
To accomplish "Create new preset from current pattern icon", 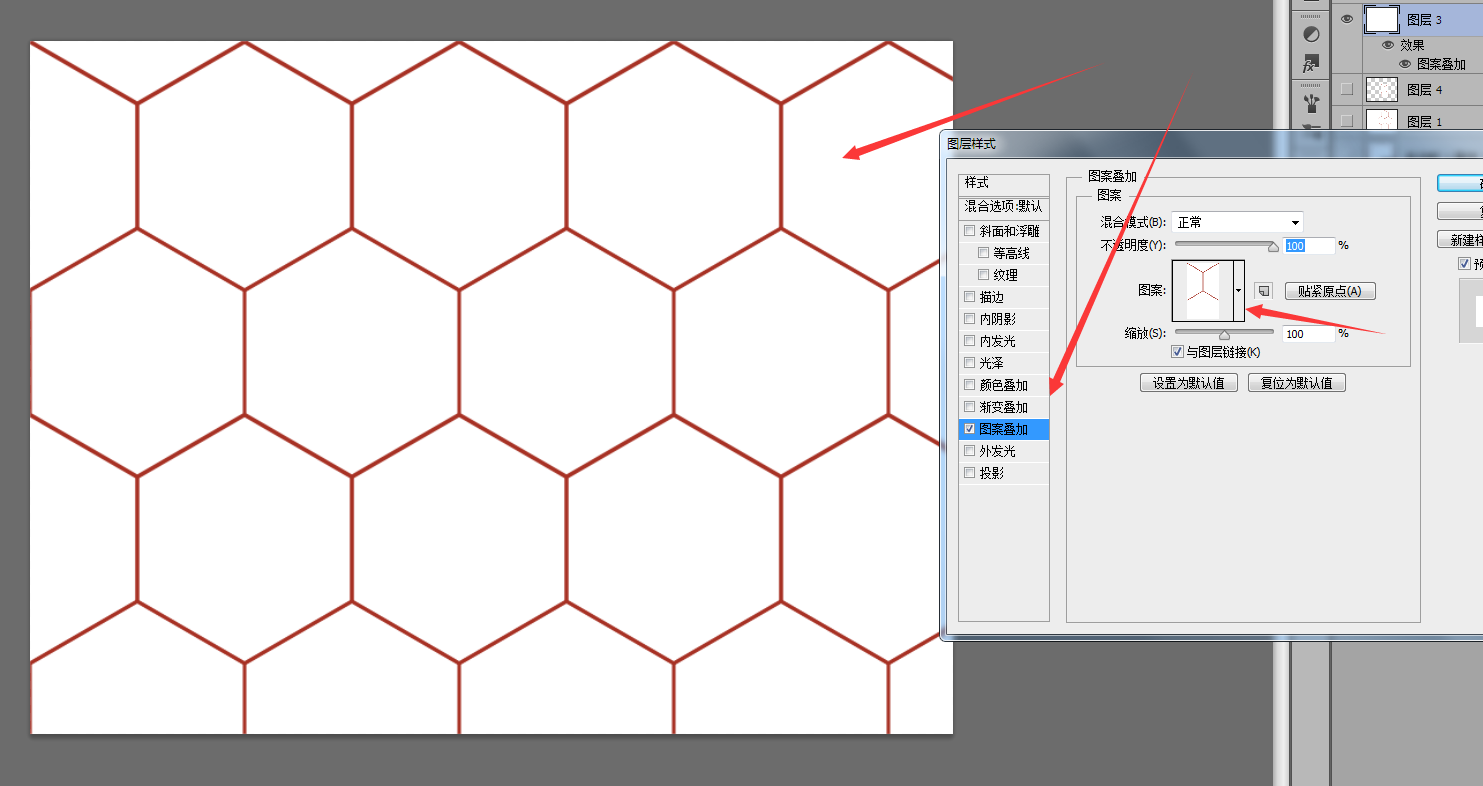I will tap(1263, 290).
